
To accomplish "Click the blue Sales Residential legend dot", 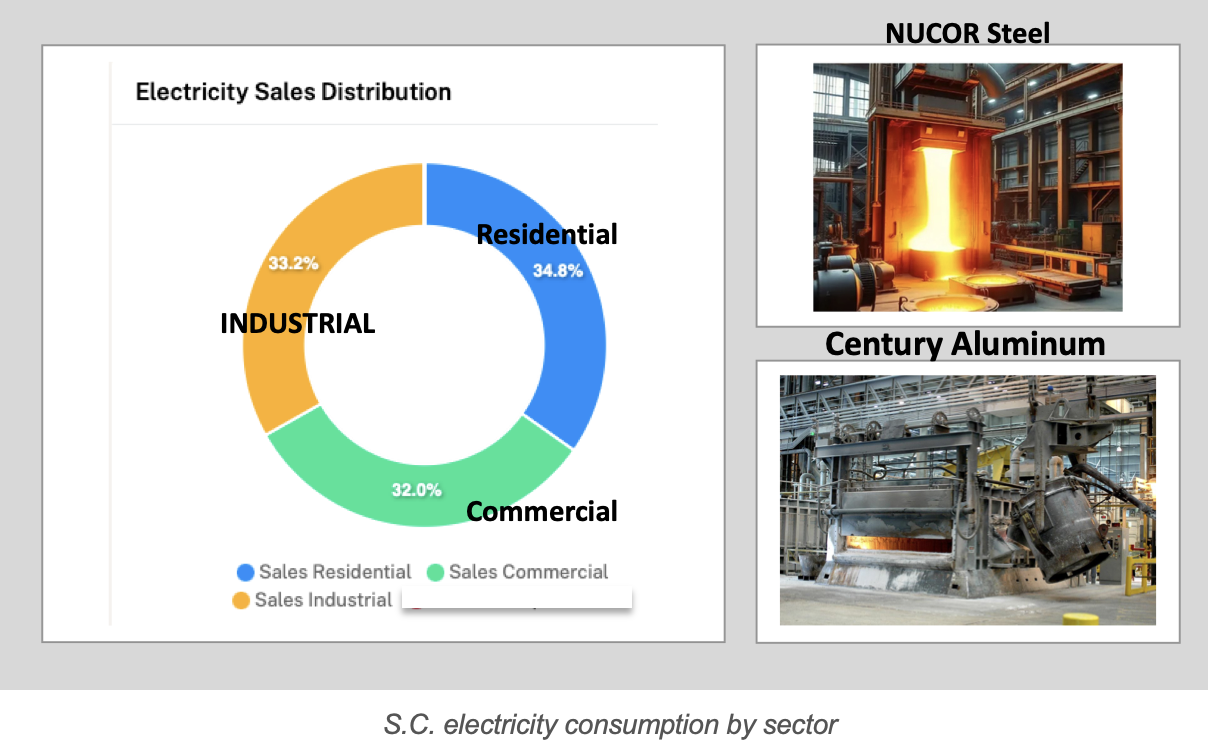I will (245, 573).
